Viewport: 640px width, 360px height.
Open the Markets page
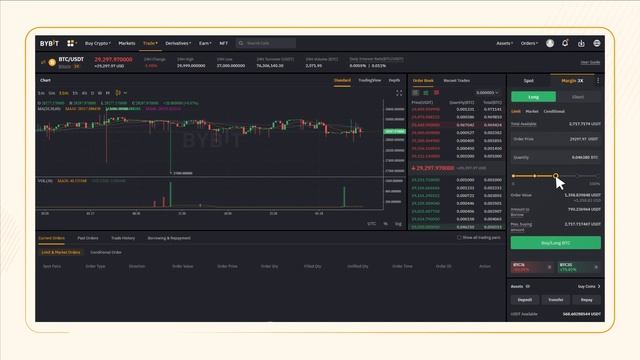(x=127, y=43)
